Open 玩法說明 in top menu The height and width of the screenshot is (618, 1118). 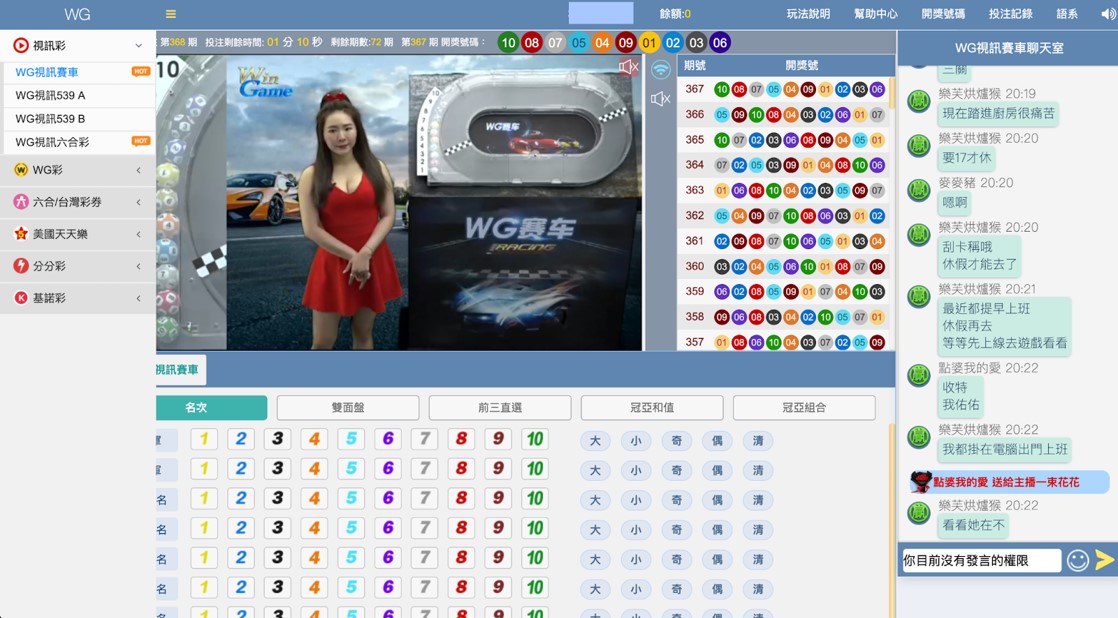coord(808,14)
